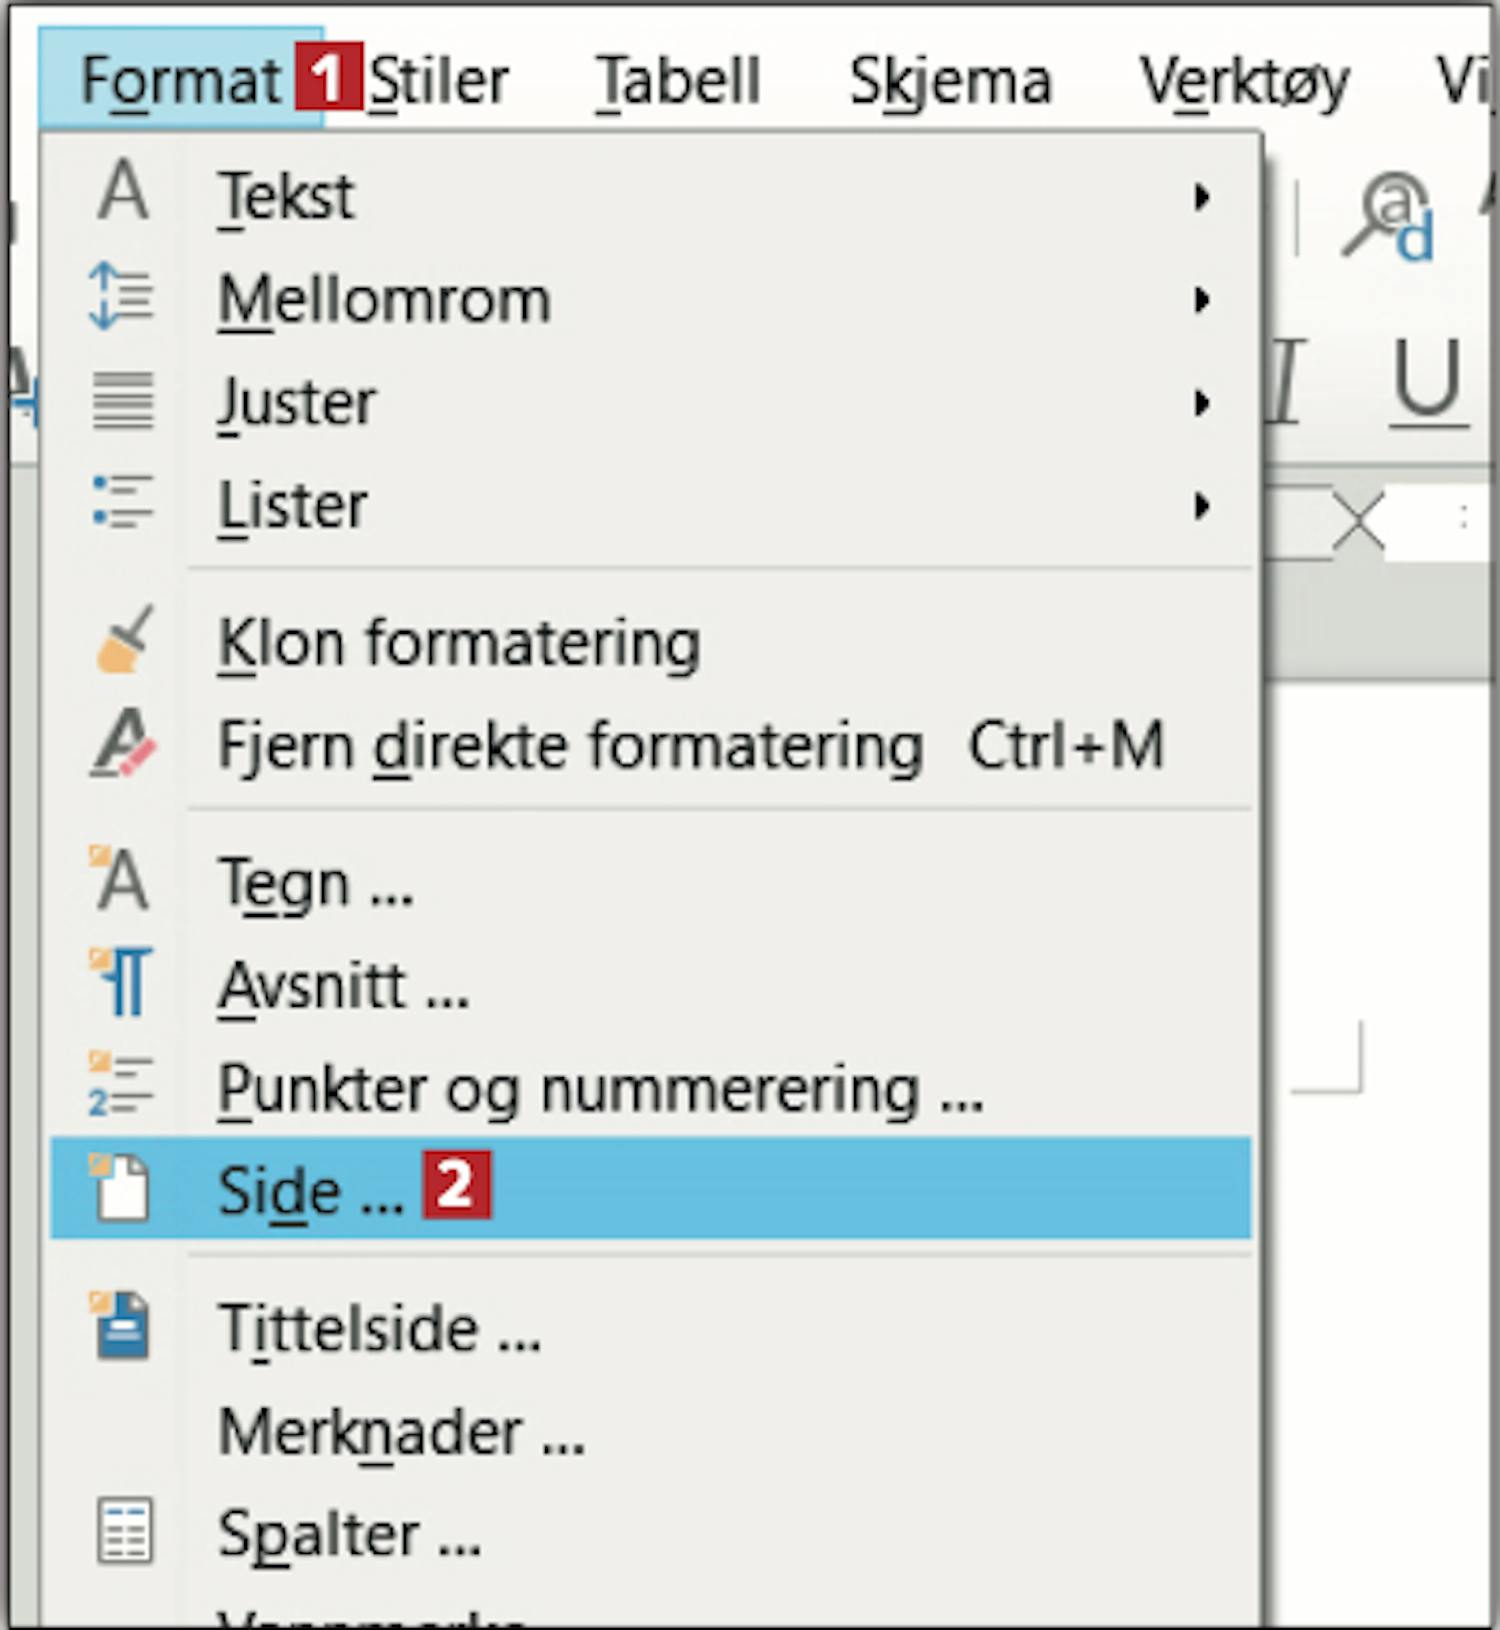
Task: Click the Spalter columns icon
Action: [x=124, y=1530]
